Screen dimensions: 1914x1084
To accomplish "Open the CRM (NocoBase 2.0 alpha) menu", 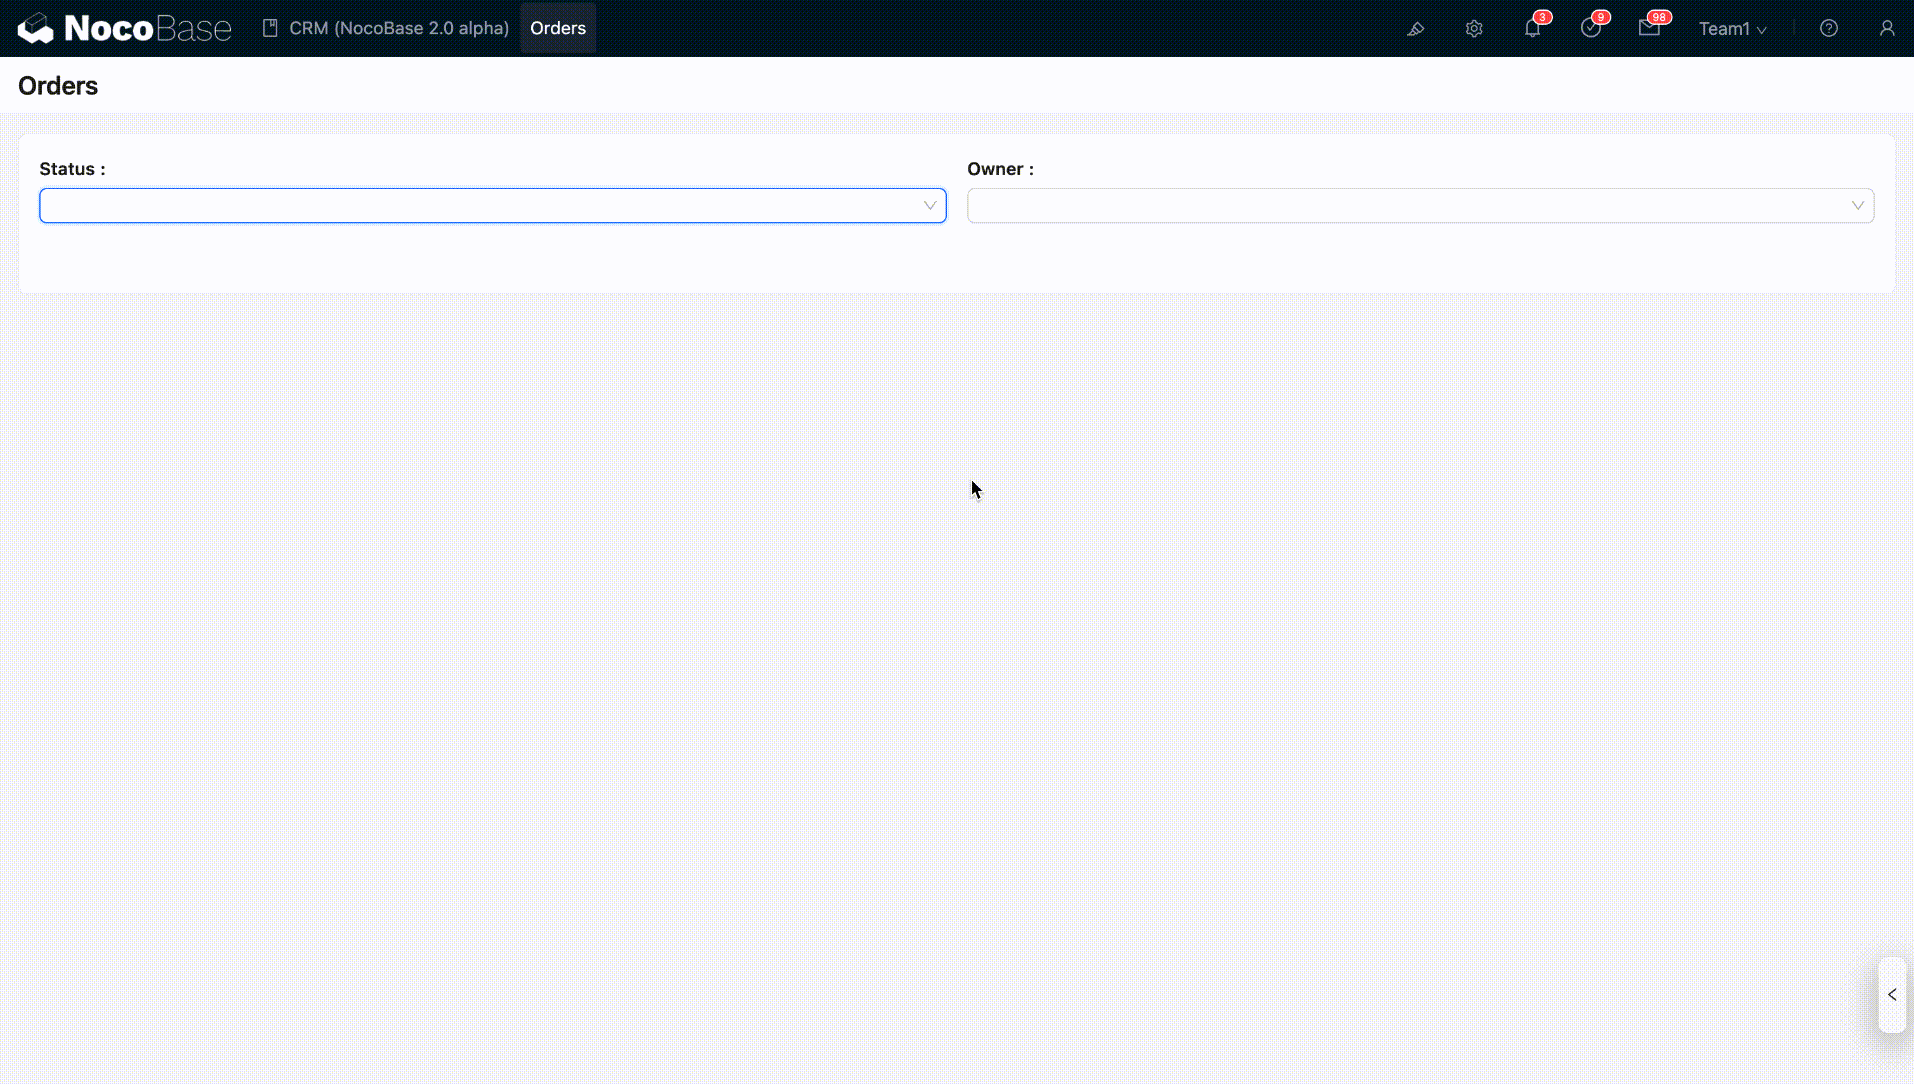I will (398, 28).
